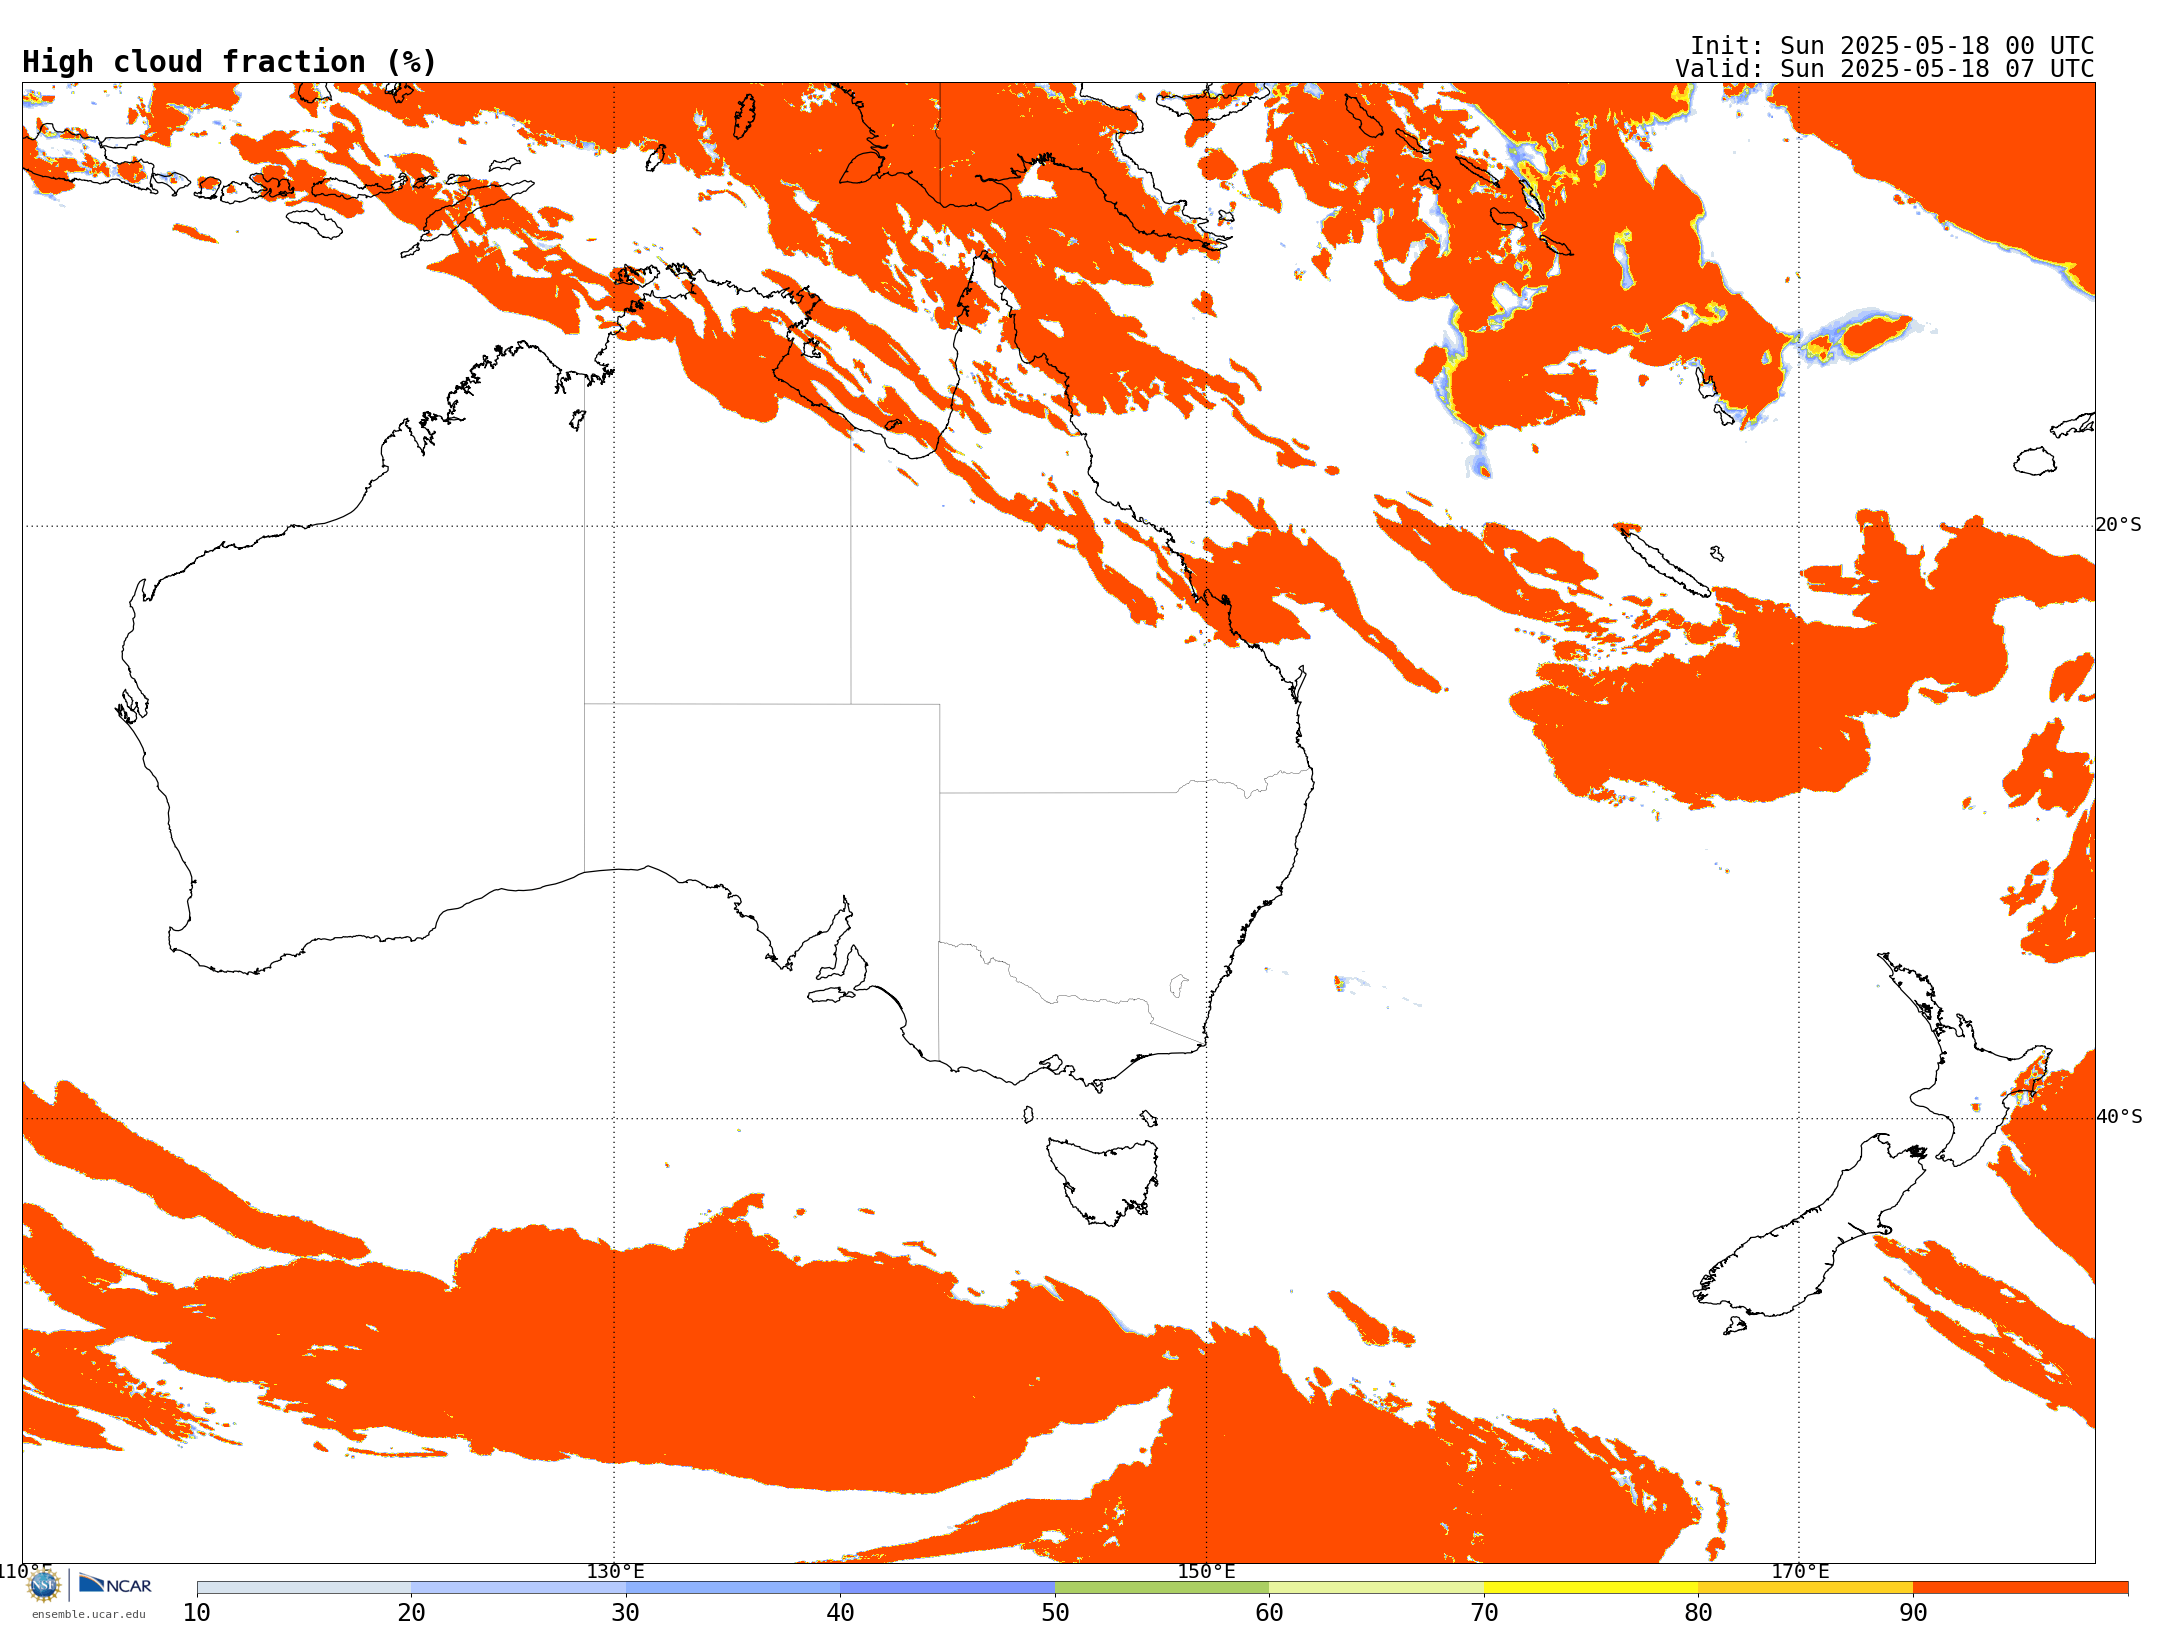
Task: Click the 70–80 yellow colorbar segment
Action: 1591,1588
